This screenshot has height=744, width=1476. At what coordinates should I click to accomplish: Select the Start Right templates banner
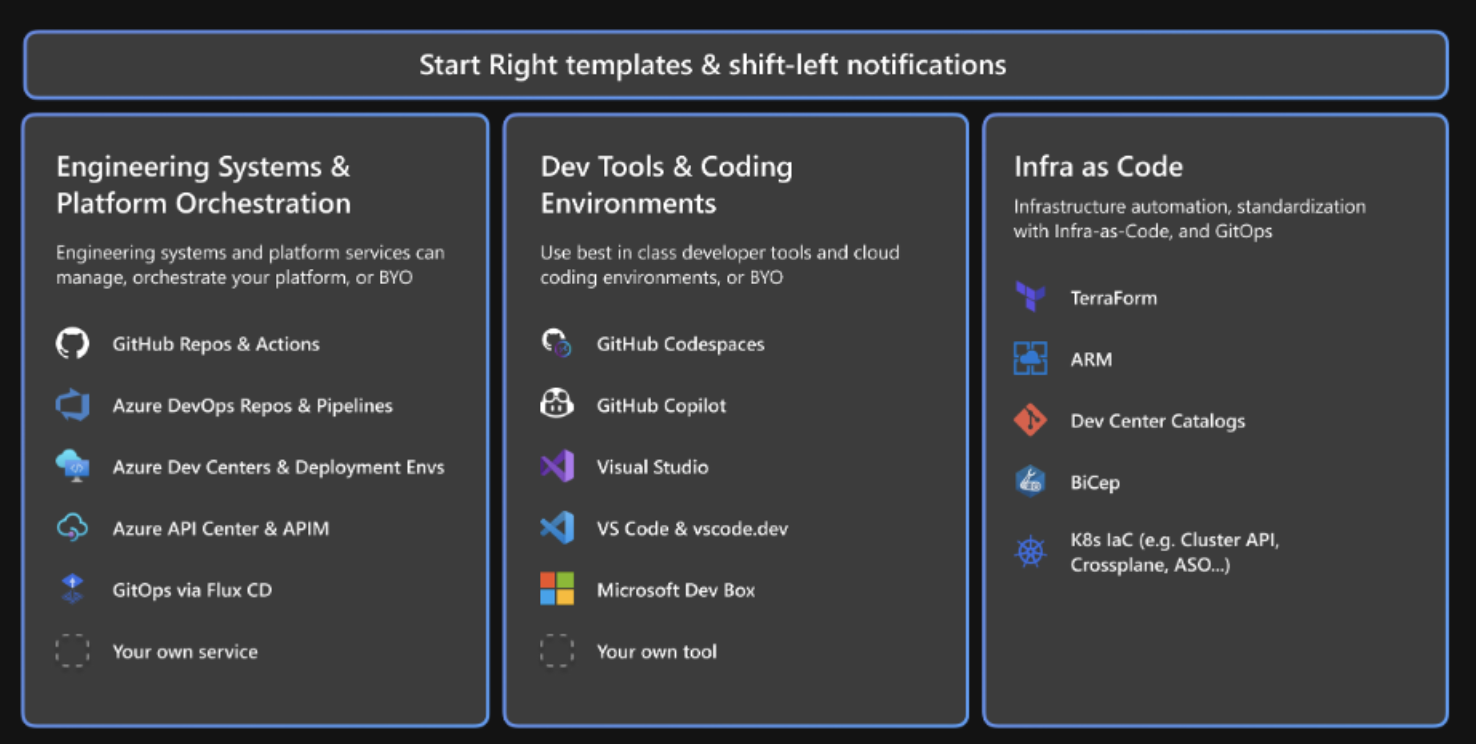[736, 65]
